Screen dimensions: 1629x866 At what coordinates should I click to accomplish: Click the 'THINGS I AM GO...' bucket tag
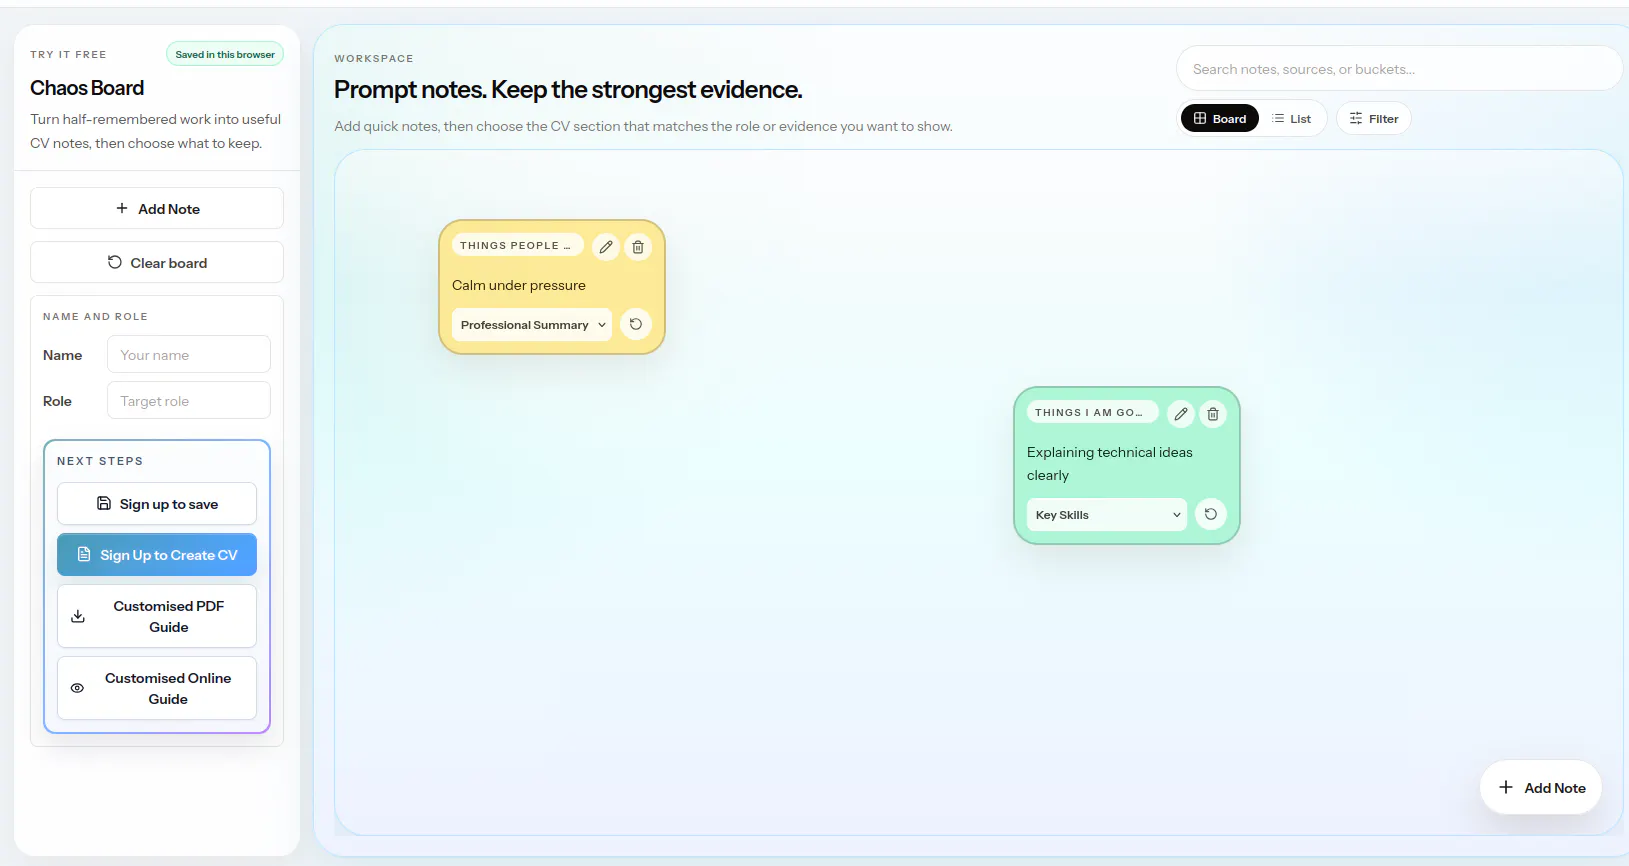(x=1092, y=412)
